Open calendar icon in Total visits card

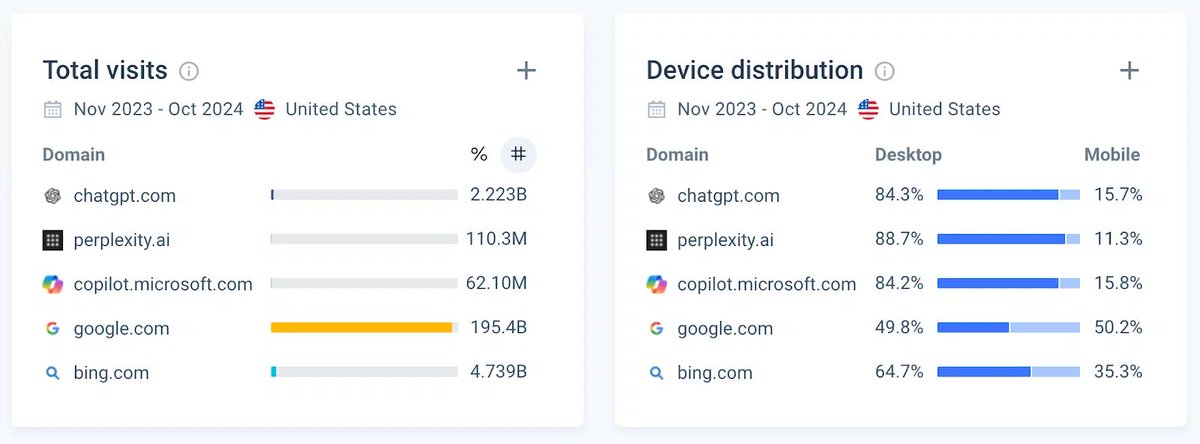(53, 109)
